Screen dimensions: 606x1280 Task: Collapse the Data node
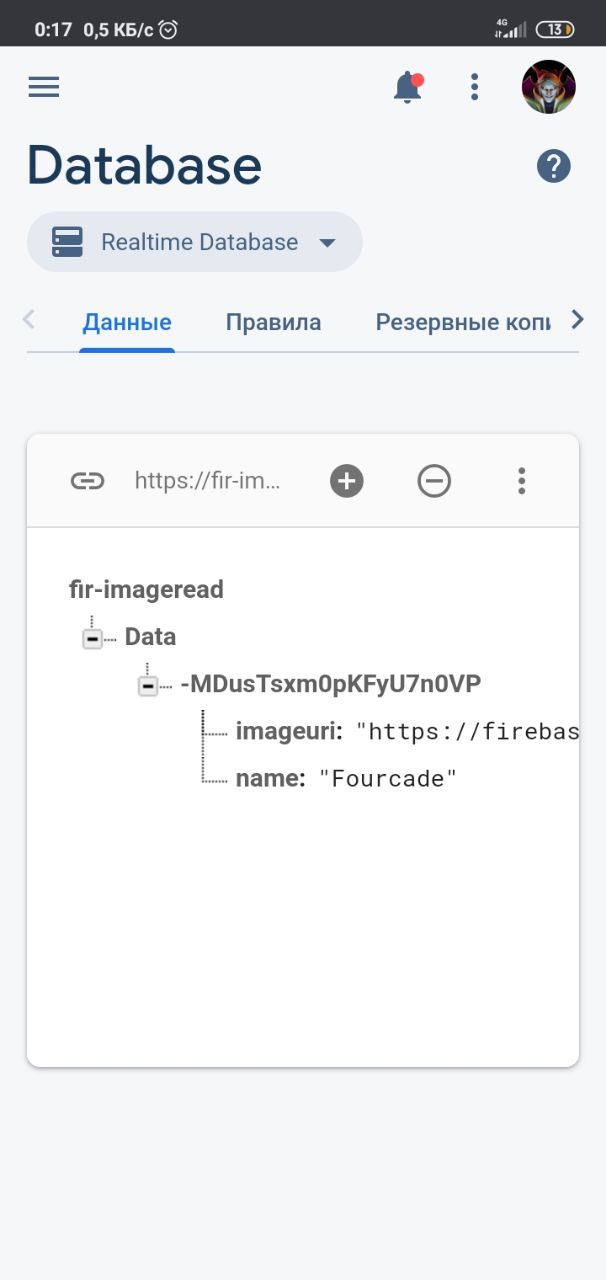tap(92, 638)
